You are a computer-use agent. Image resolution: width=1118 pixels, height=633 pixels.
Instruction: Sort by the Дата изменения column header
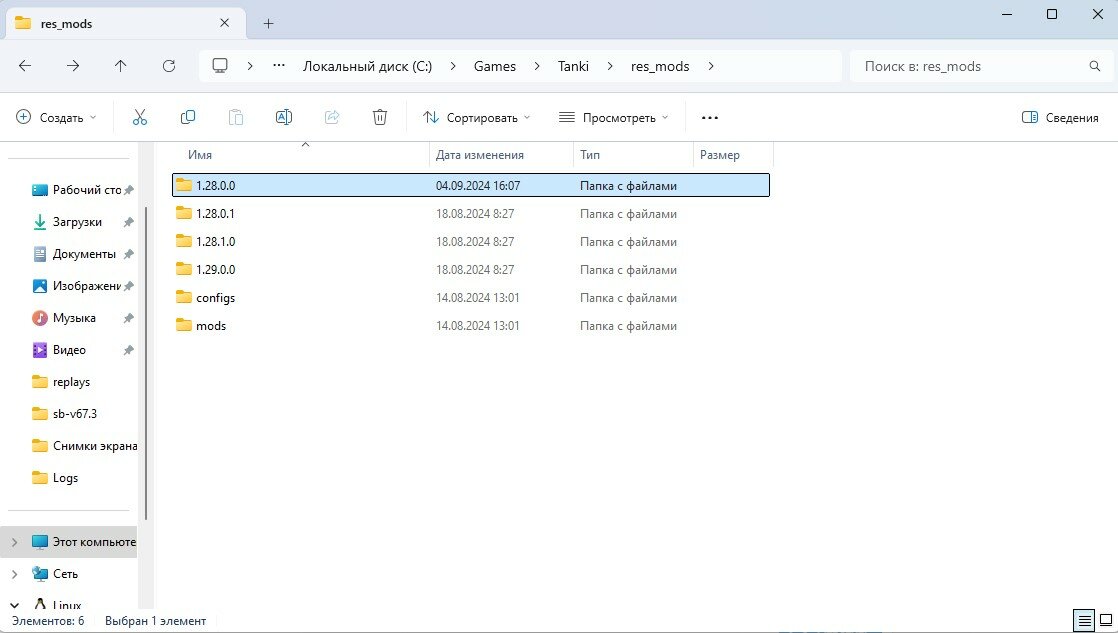coord(480,155)
